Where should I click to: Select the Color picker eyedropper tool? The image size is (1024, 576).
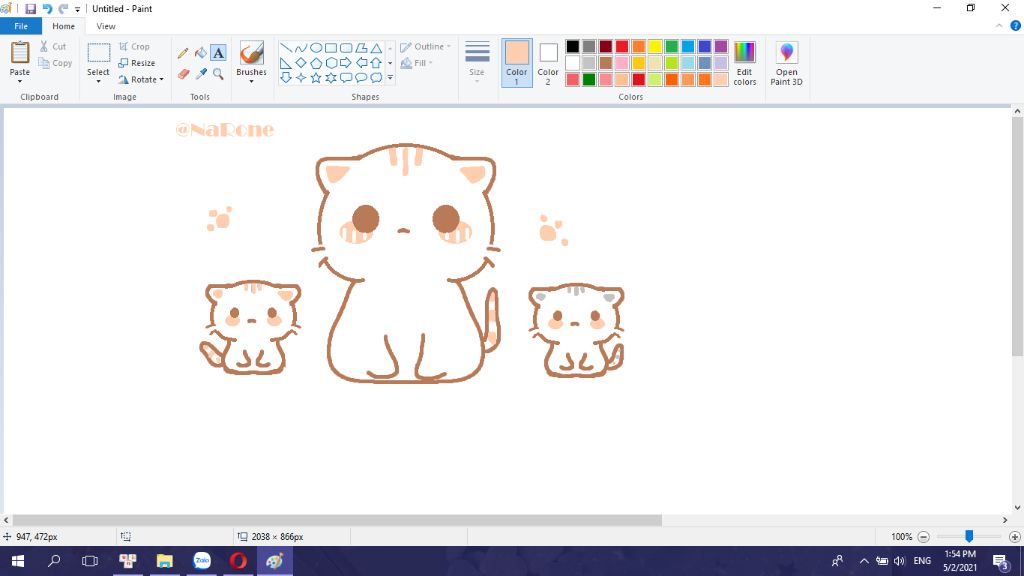tap(200, 74)
